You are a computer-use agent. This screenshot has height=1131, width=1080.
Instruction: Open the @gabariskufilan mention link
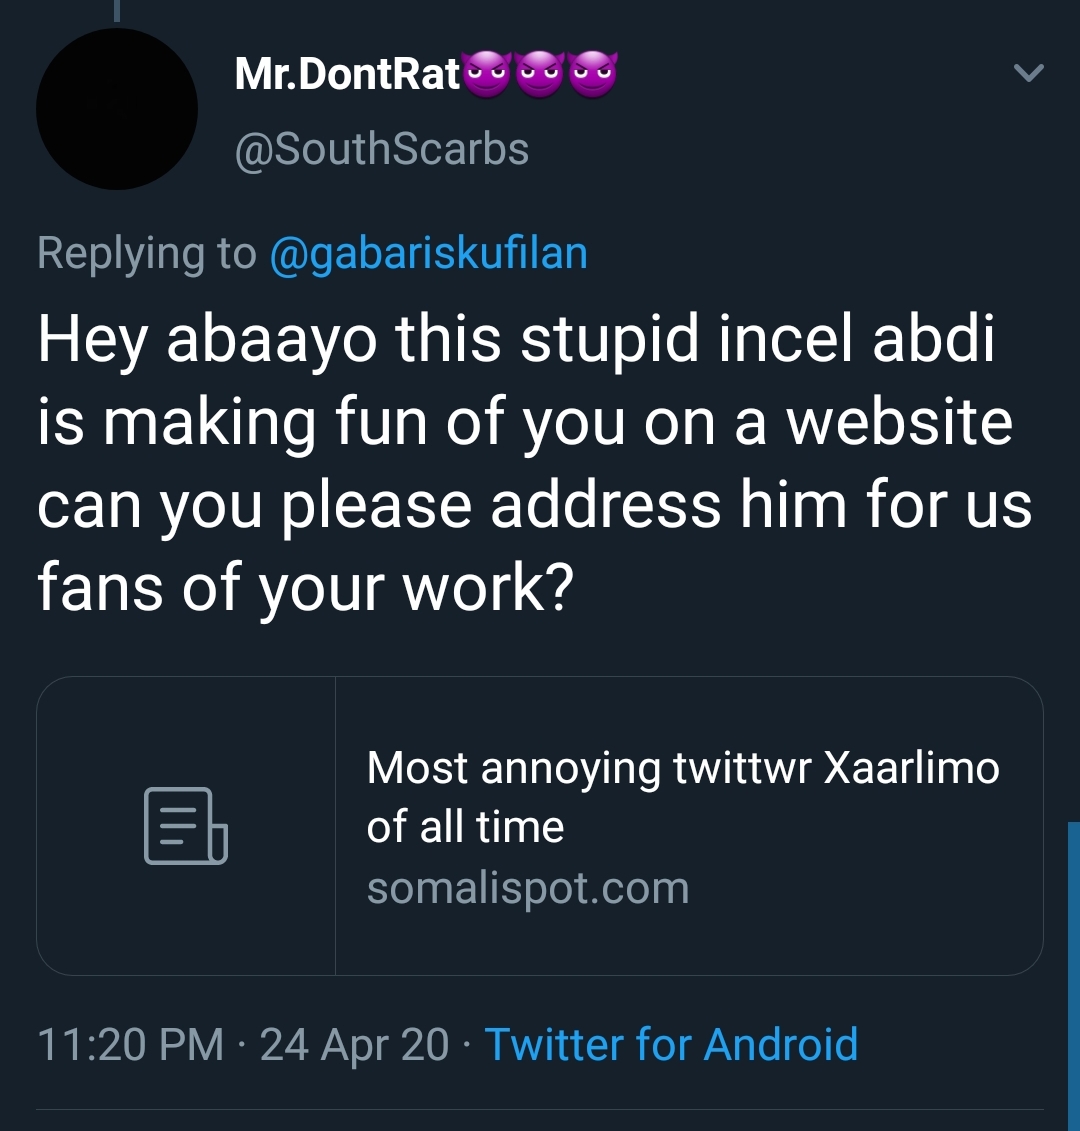(429, 254)
